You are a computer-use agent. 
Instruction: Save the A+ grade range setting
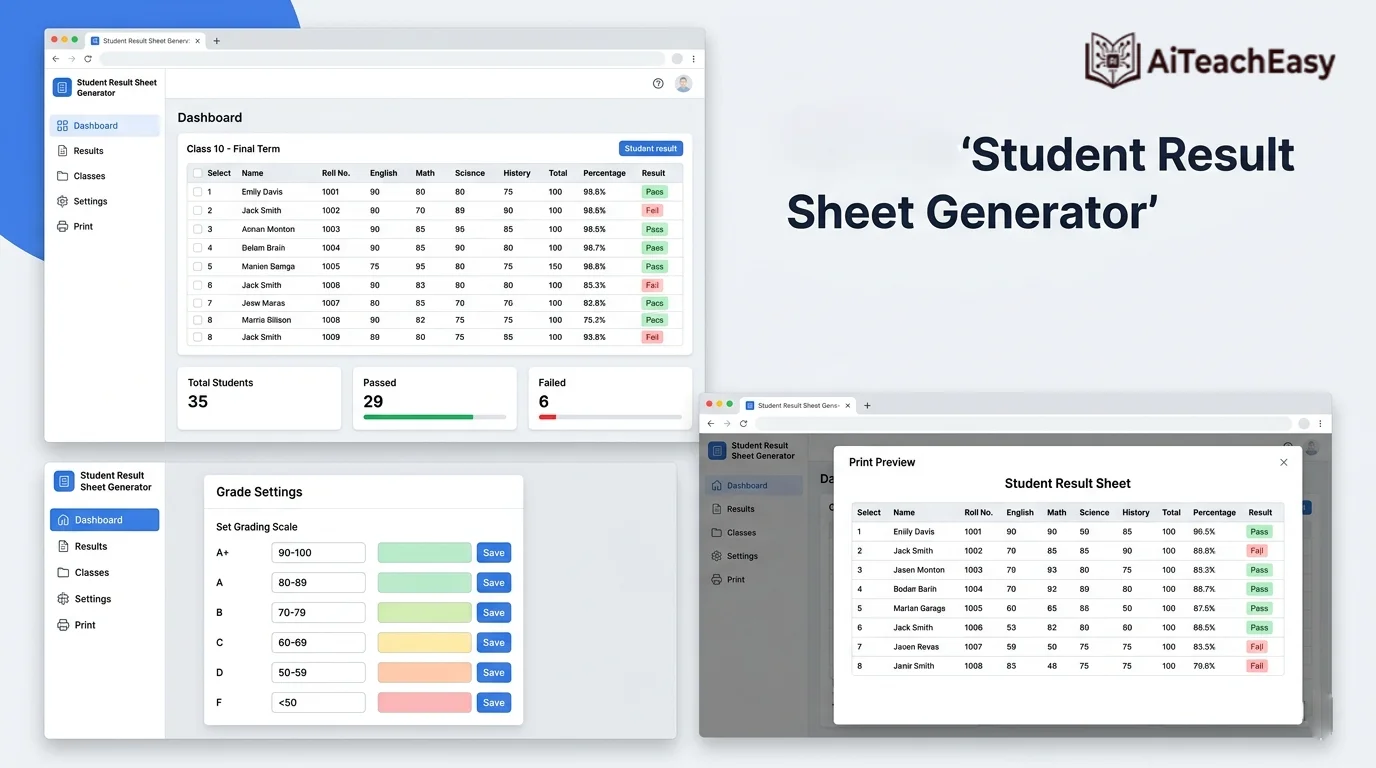493,552
